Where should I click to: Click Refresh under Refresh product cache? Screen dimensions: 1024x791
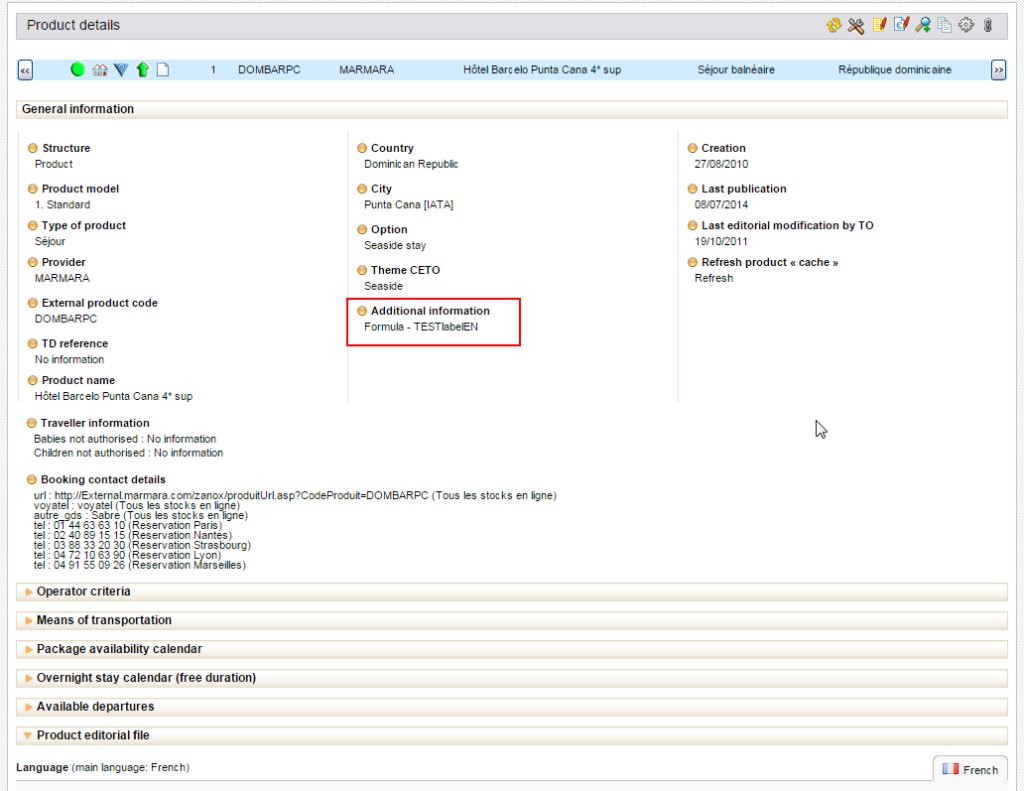pos(714,278)
